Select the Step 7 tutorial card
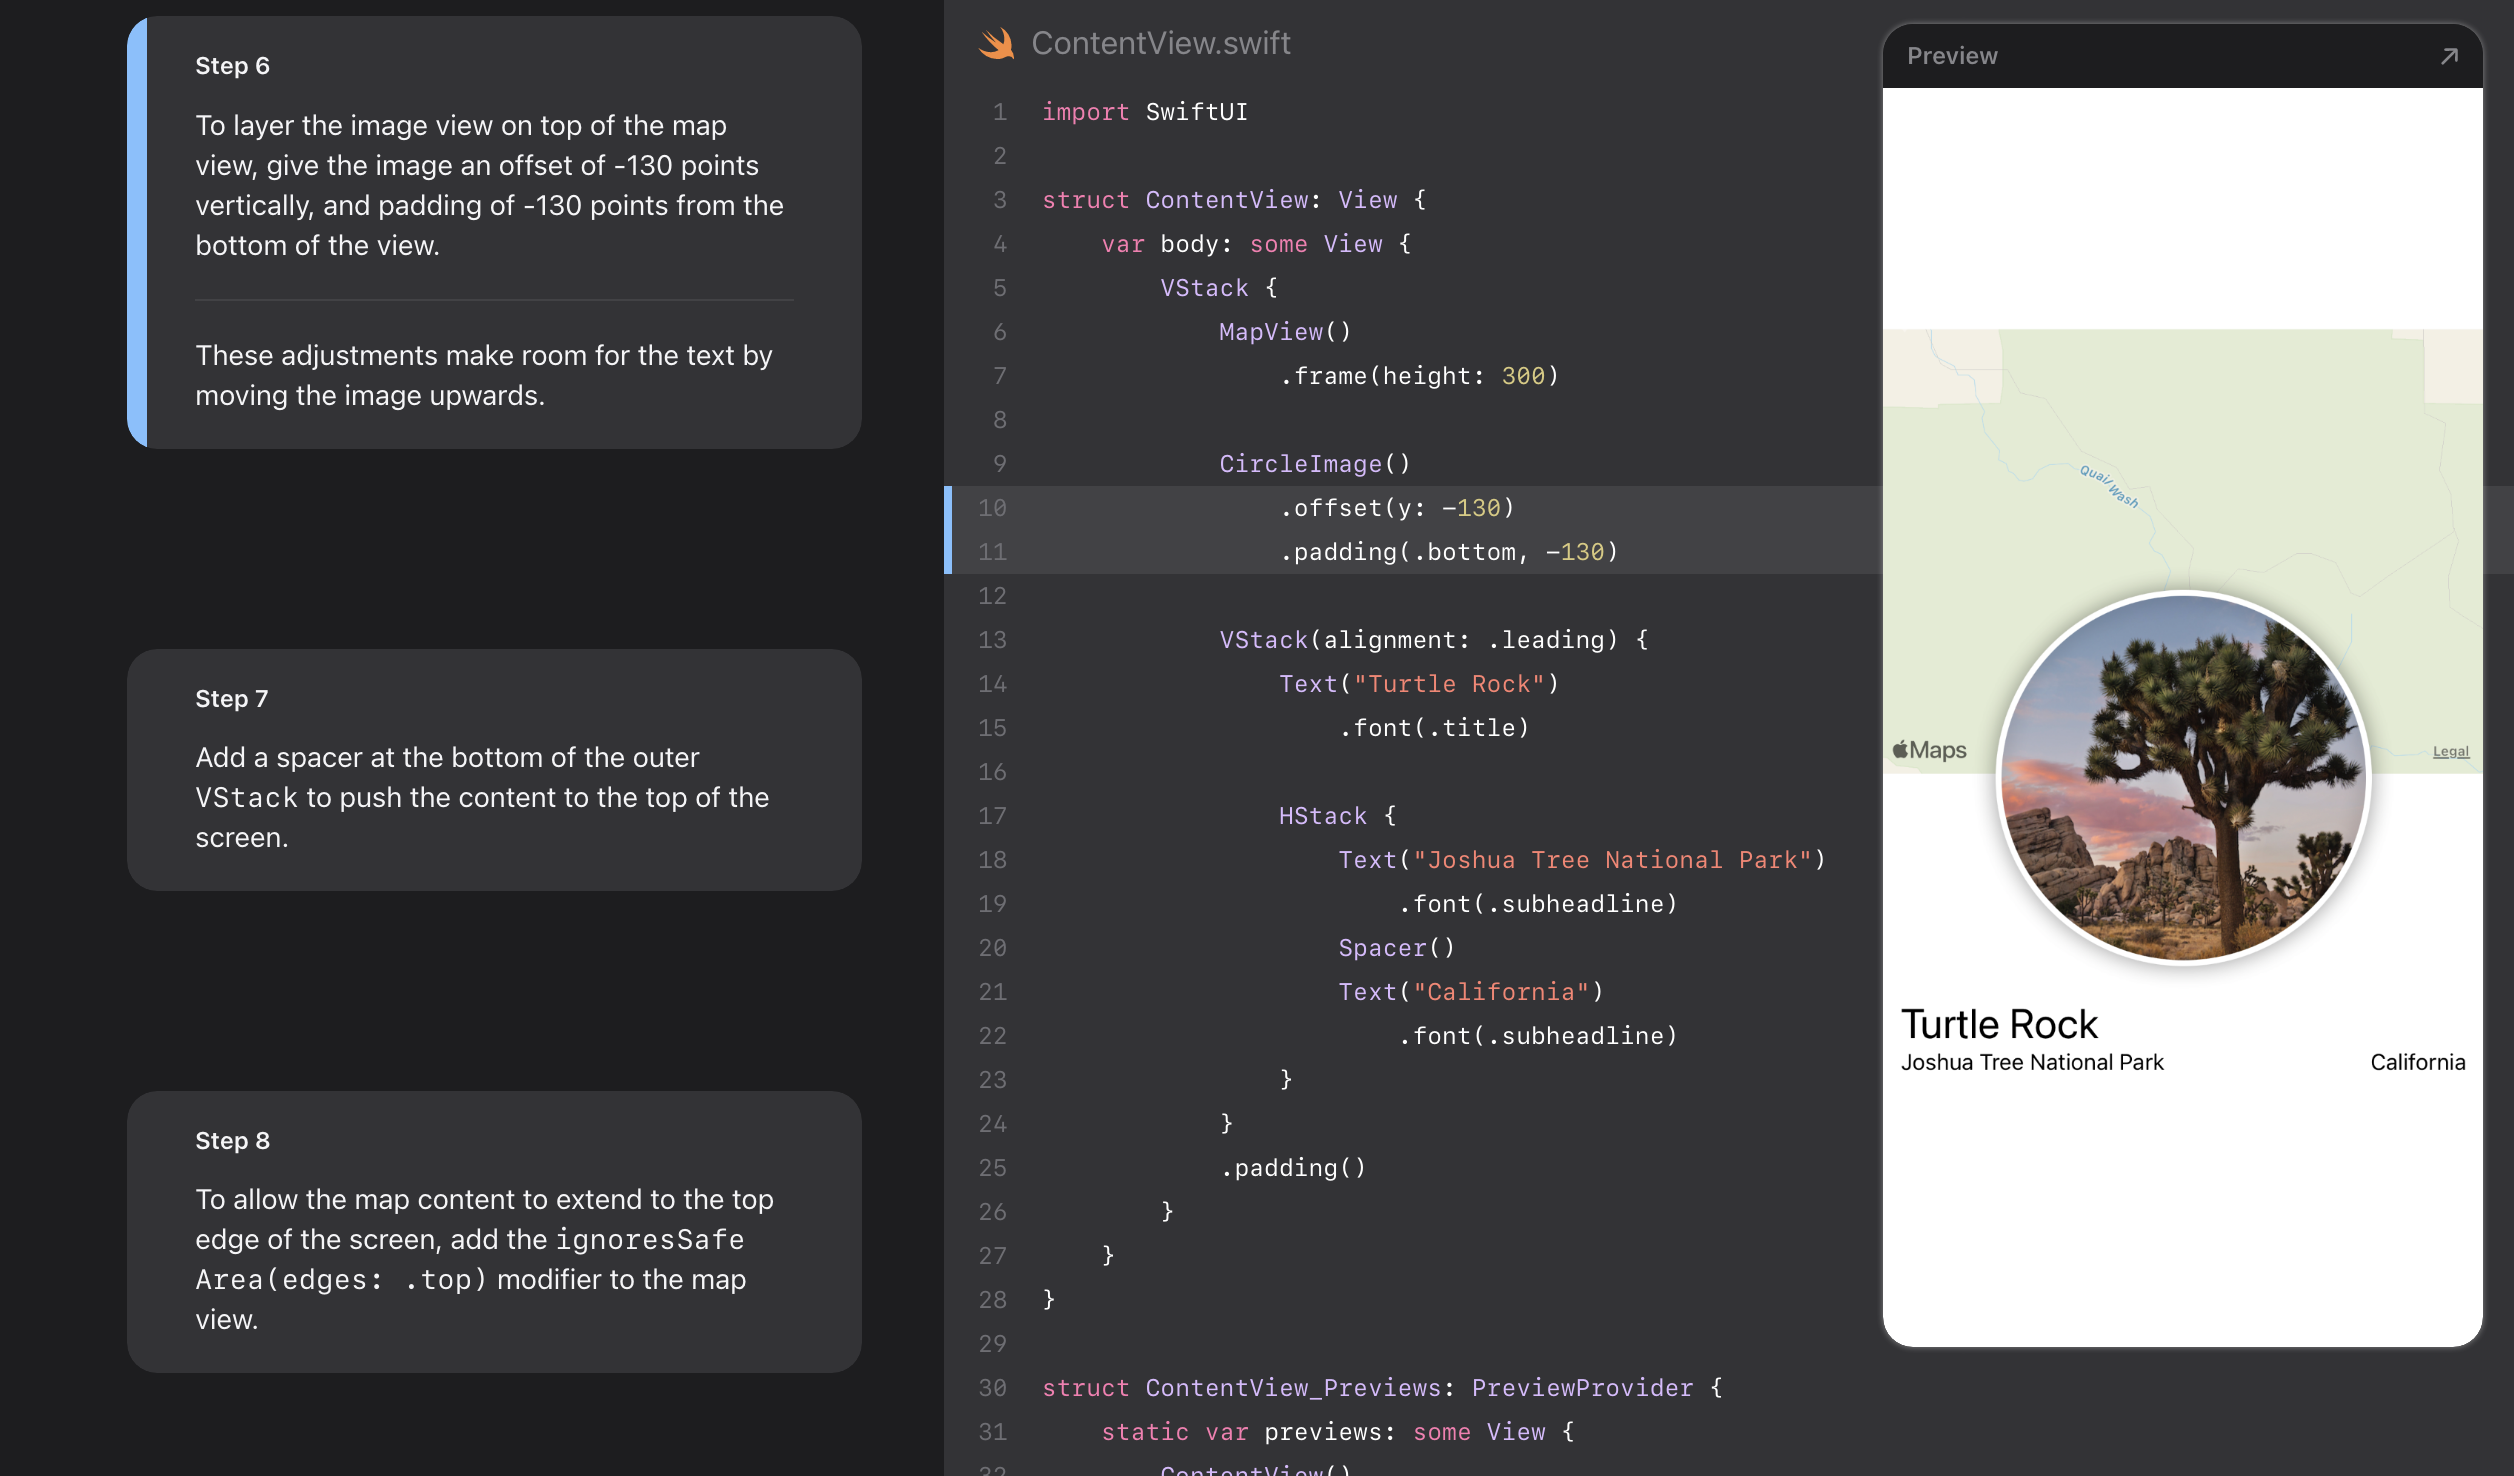This screenshot has width=2514, height=1476. 494,769
